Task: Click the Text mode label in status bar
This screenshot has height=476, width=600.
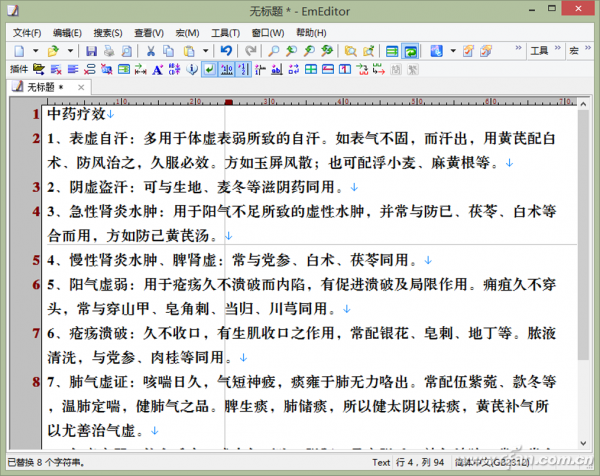Action: click(381, 463)
